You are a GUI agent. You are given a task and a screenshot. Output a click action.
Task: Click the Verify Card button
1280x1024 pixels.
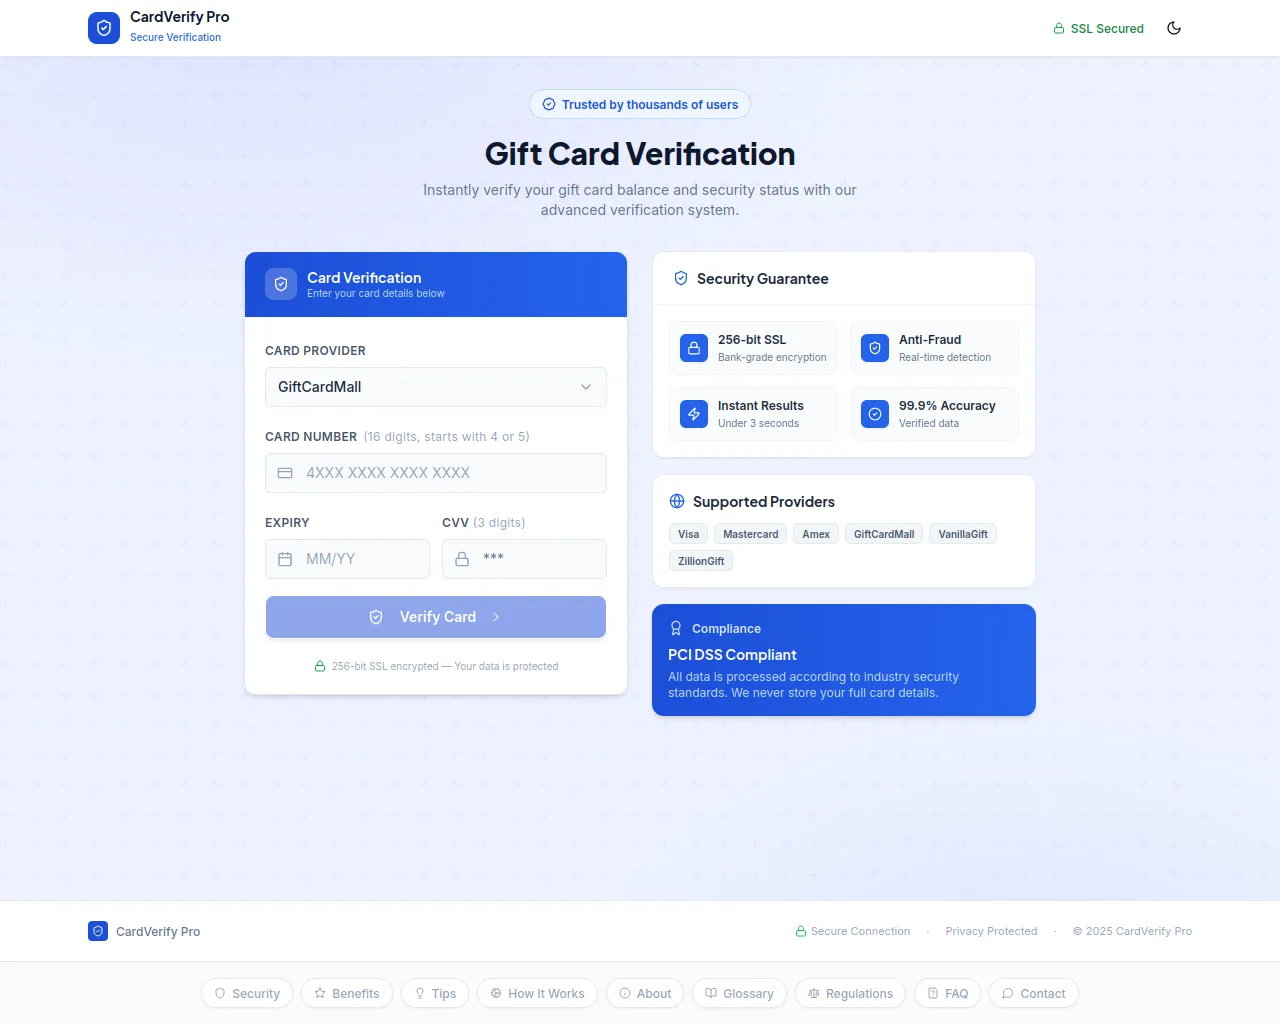(x=436, y=617)
